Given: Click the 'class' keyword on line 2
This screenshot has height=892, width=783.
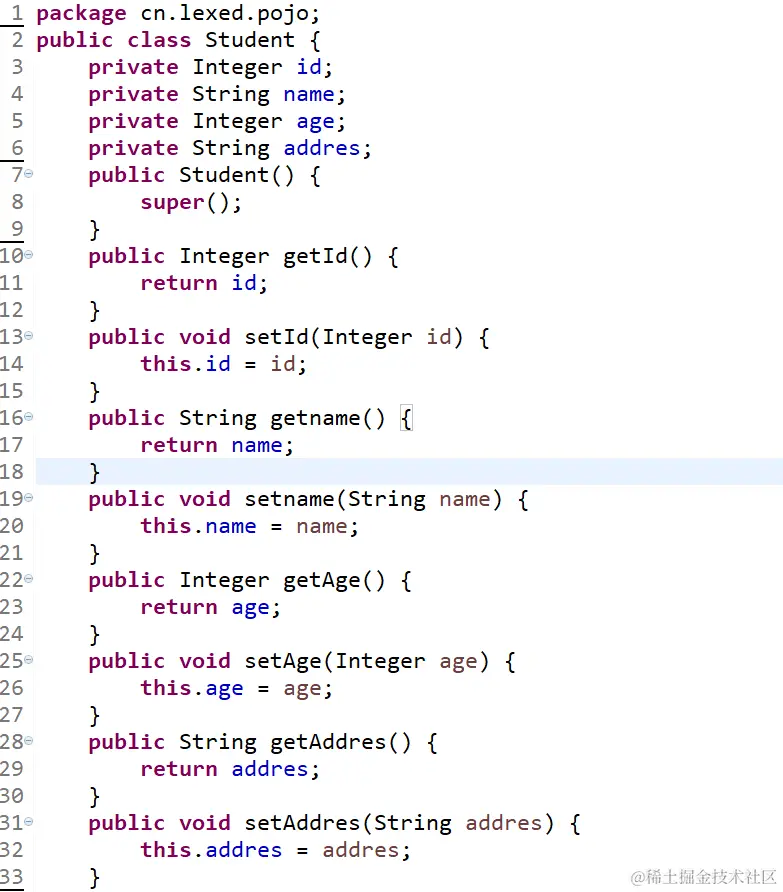Looking at the screenshot, I should [x=159, y=40].
